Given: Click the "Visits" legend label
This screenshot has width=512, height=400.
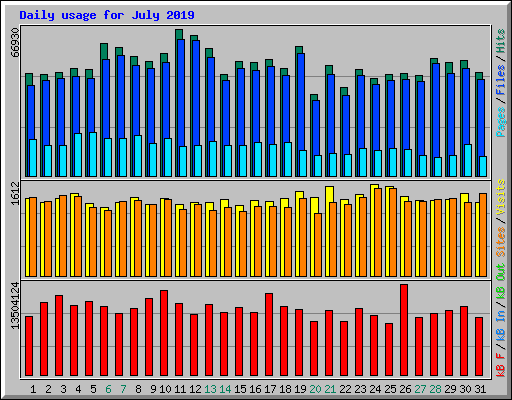Looking at the screenshot, I should click(x=501, y=197).
